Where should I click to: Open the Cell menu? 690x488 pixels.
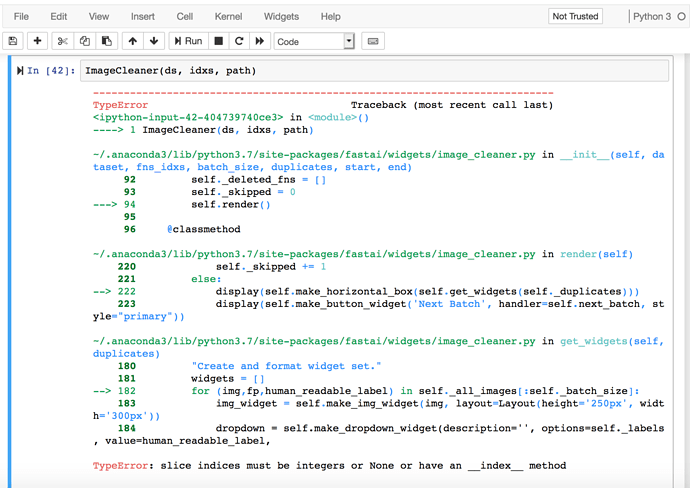[x=185, y=16]
